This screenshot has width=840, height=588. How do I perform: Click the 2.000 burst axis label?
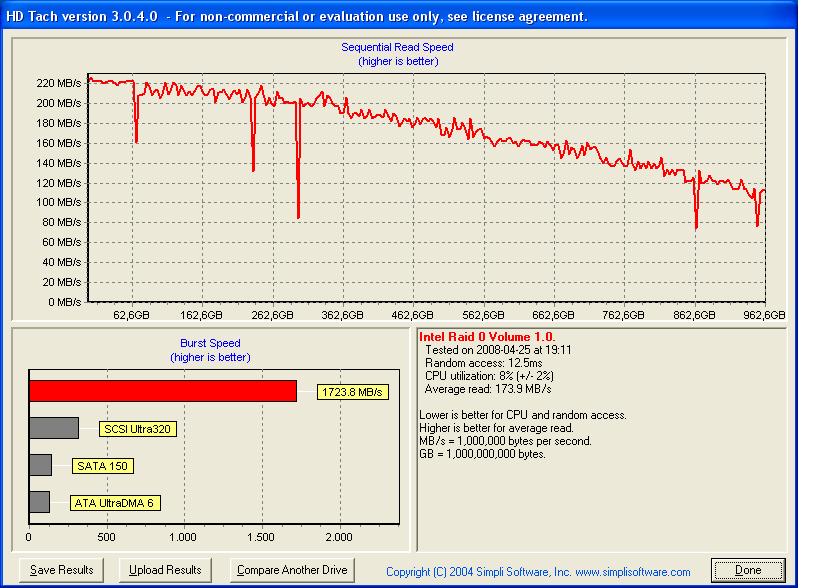pos(339,537)
